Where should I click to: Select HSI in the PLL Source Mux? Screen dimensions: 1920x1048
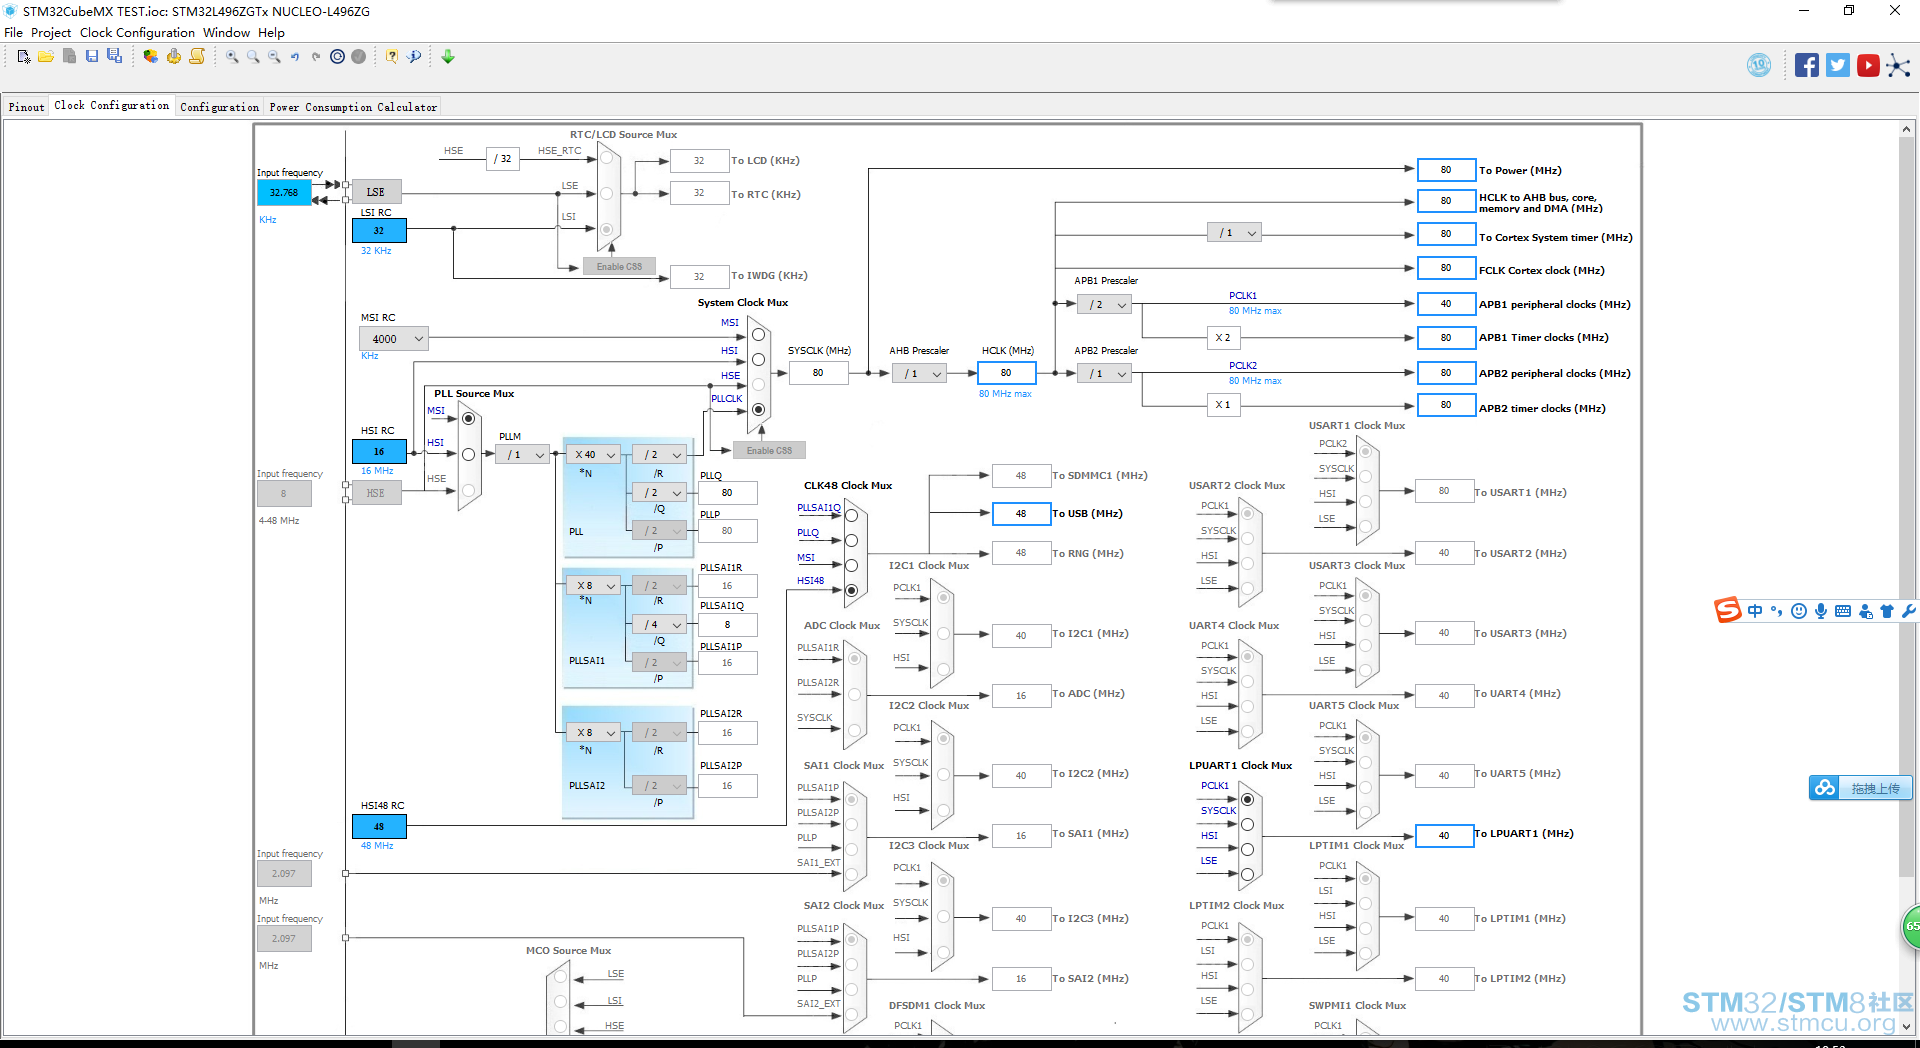coord(468,455)
